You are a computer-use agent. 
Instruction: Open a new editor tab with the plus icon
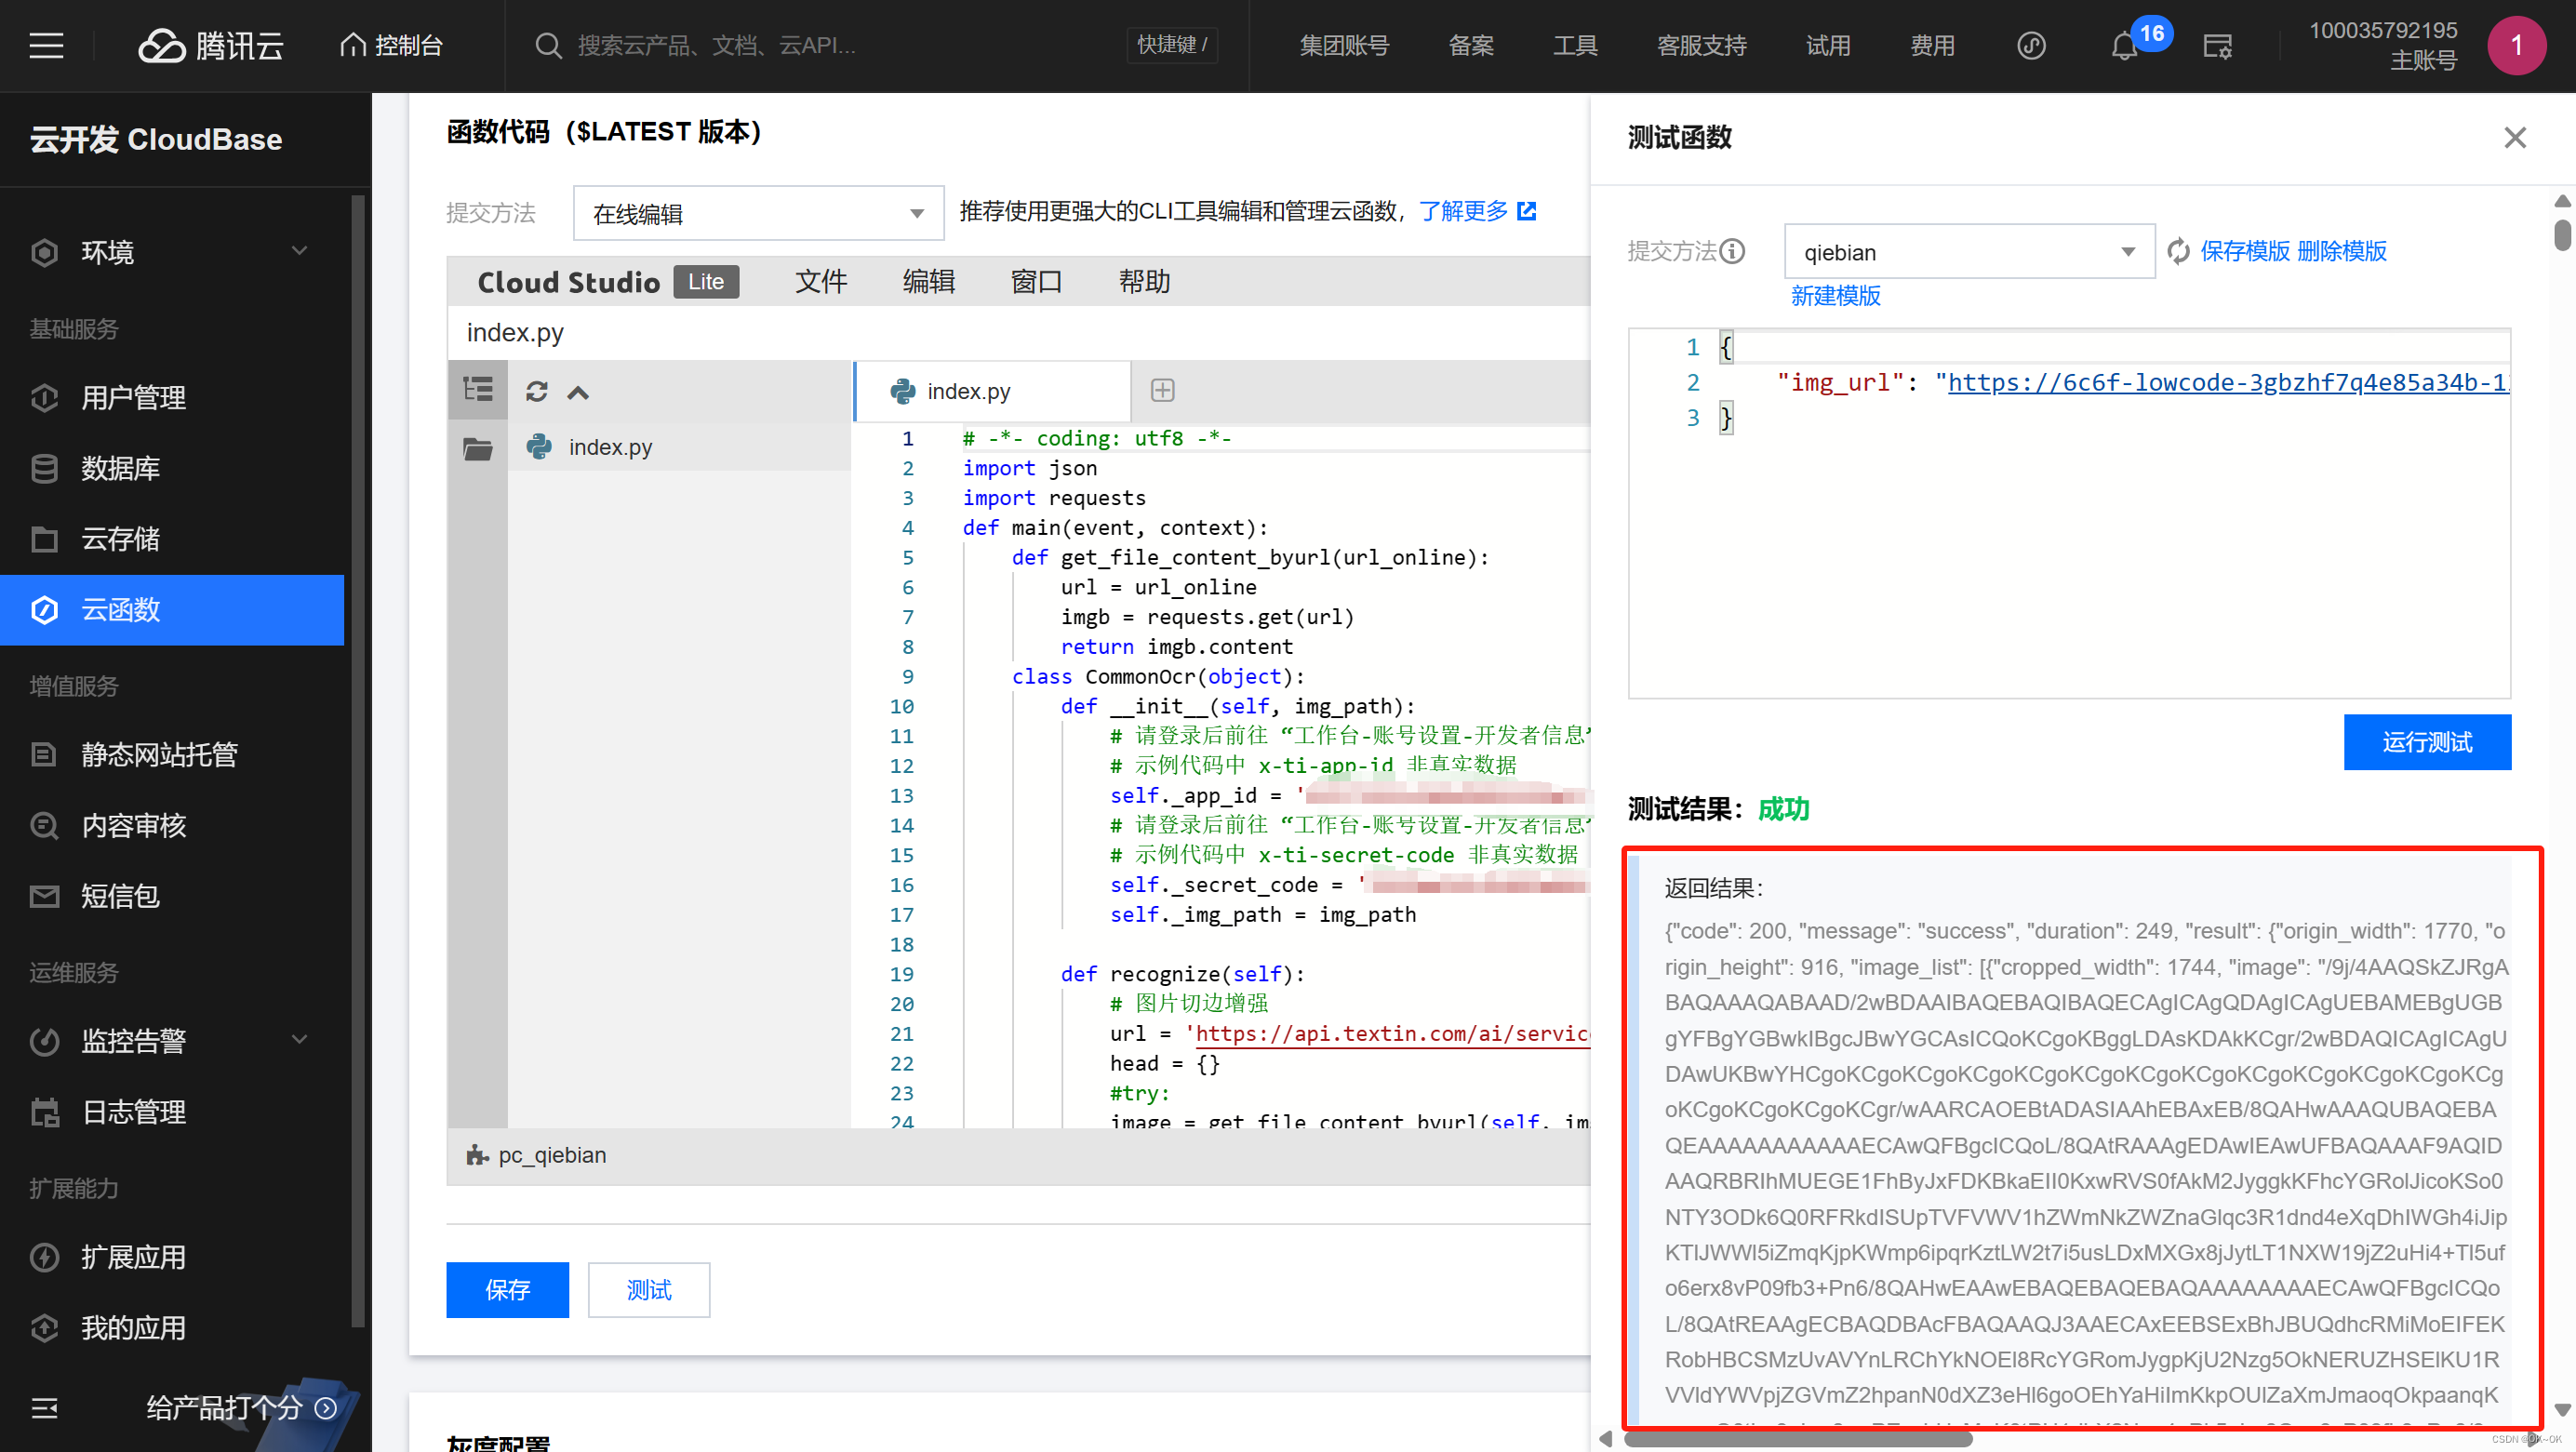tap(1162, 390)
